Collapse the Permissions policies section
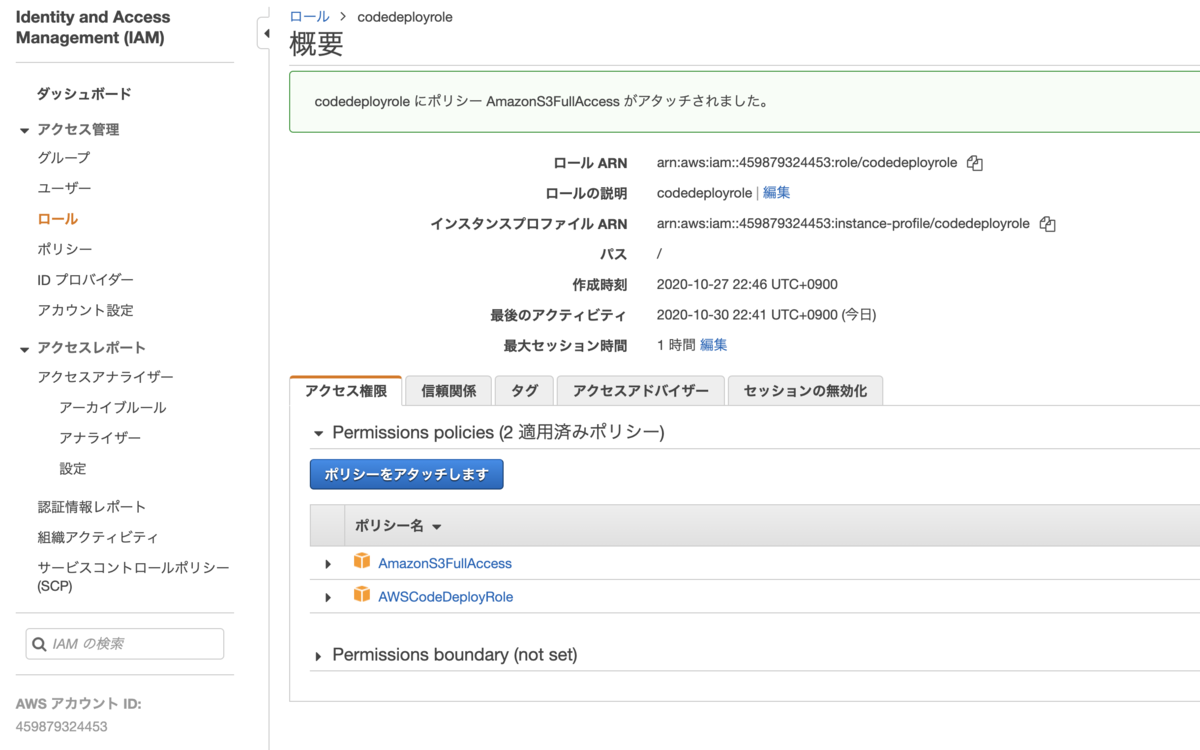 click(x=319, y=433)
